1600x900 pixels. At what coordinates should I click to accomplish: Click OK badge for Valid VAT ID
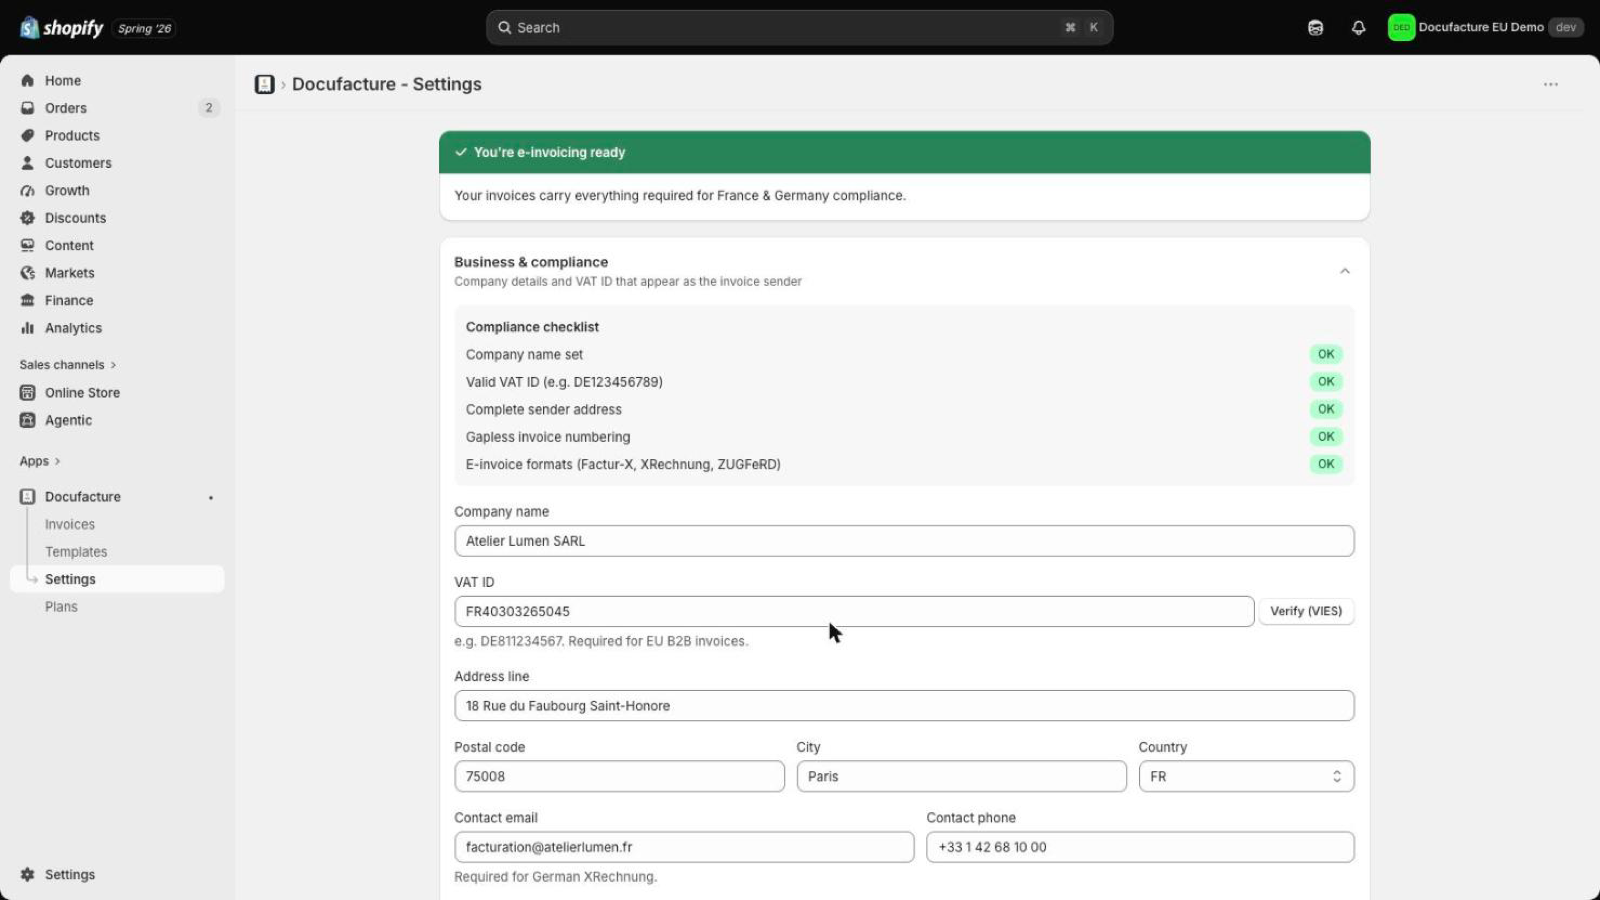[x=1326, y=382]
